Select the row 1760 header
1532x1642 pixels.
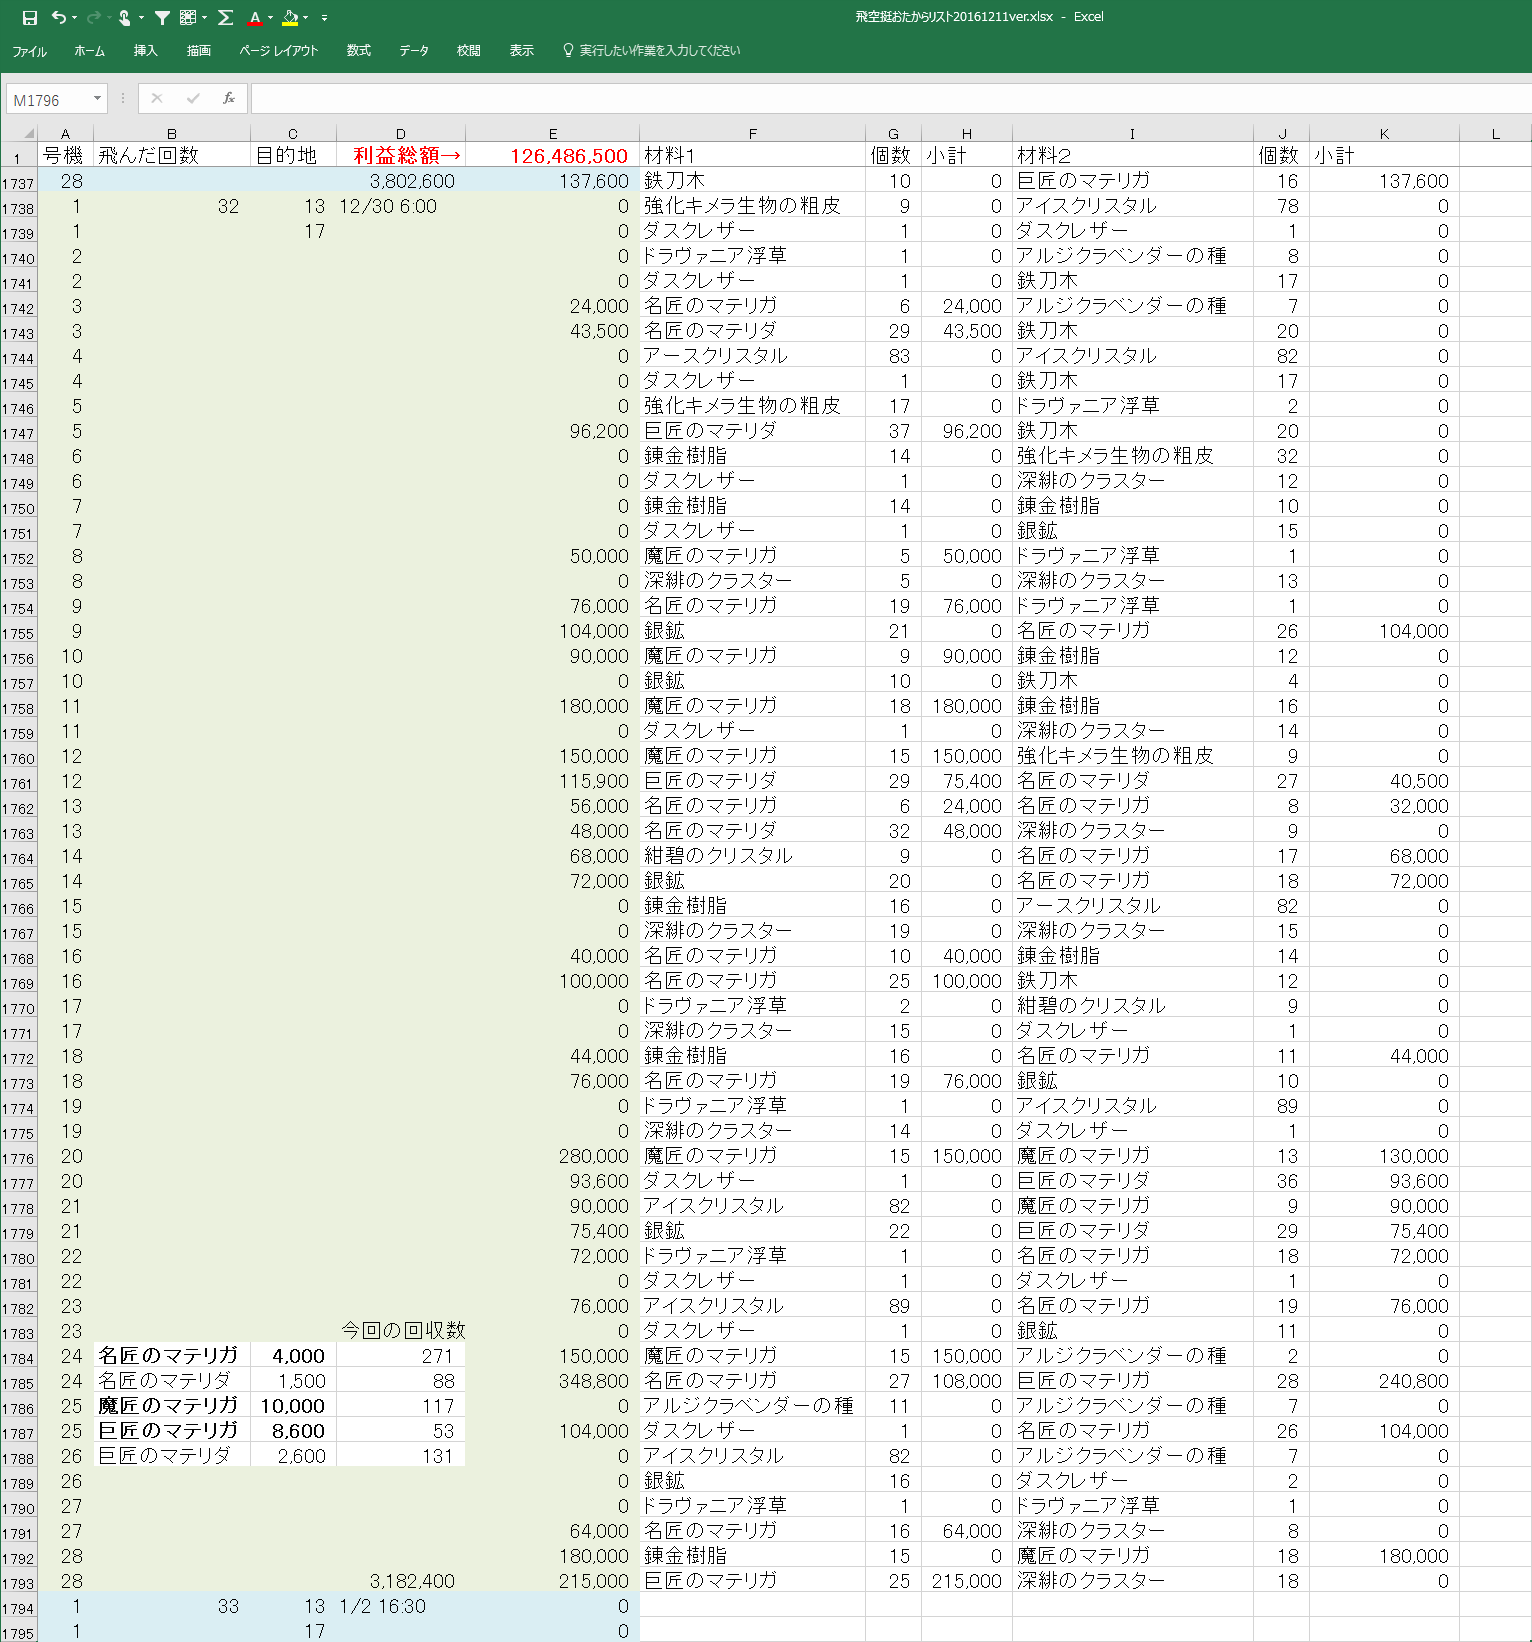point(18,759)
